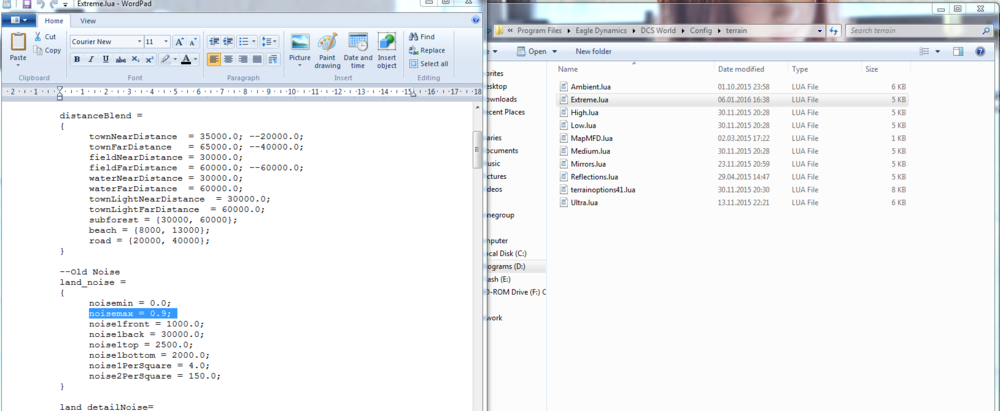Toggle underline formatting
The width and height of the screenshot is (1000, 411).
coord(105,59)
